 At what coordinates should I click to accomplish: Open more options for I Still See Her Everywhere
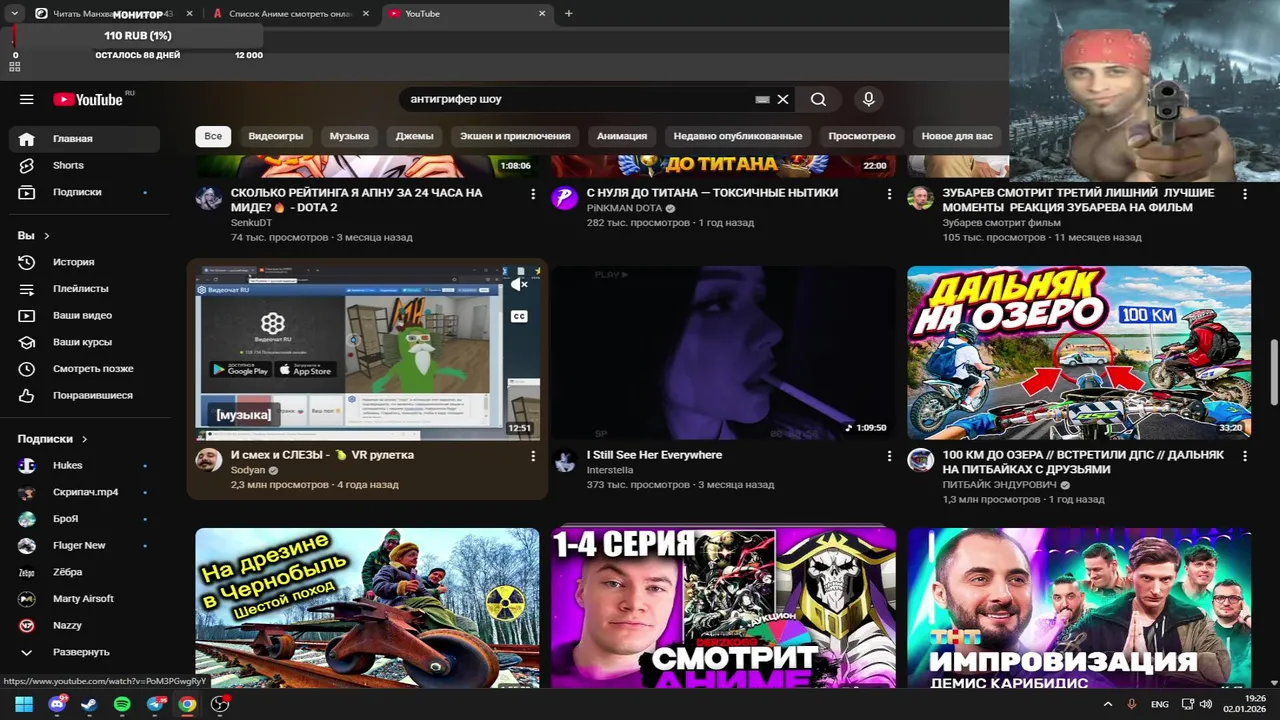889,455
